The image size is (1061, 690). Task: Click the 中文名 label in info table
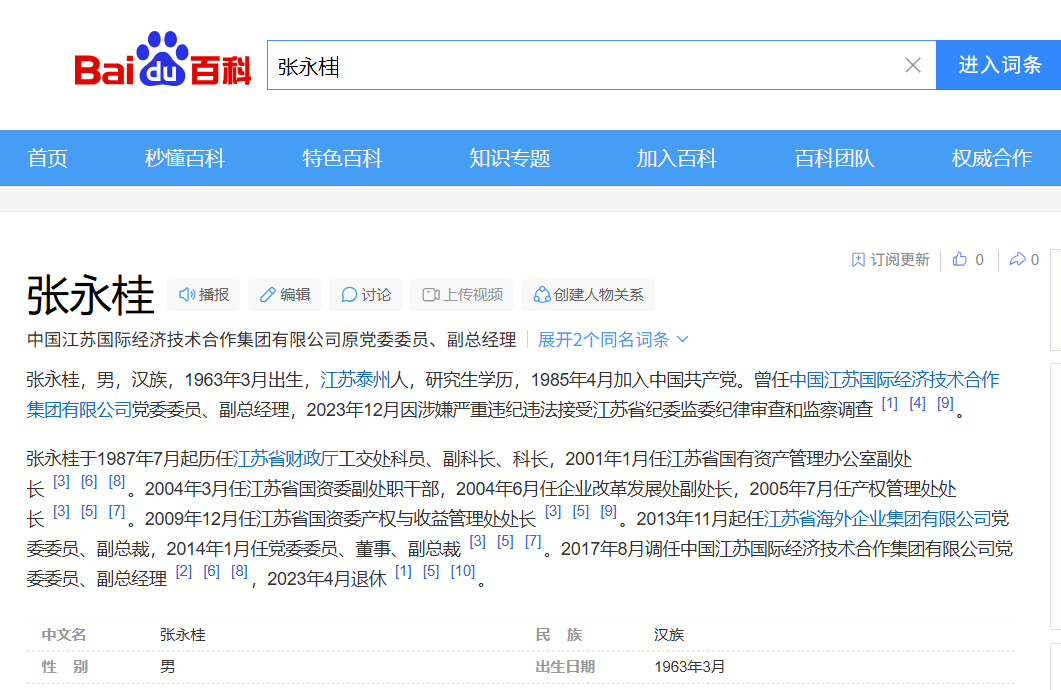tap(64, 635)
